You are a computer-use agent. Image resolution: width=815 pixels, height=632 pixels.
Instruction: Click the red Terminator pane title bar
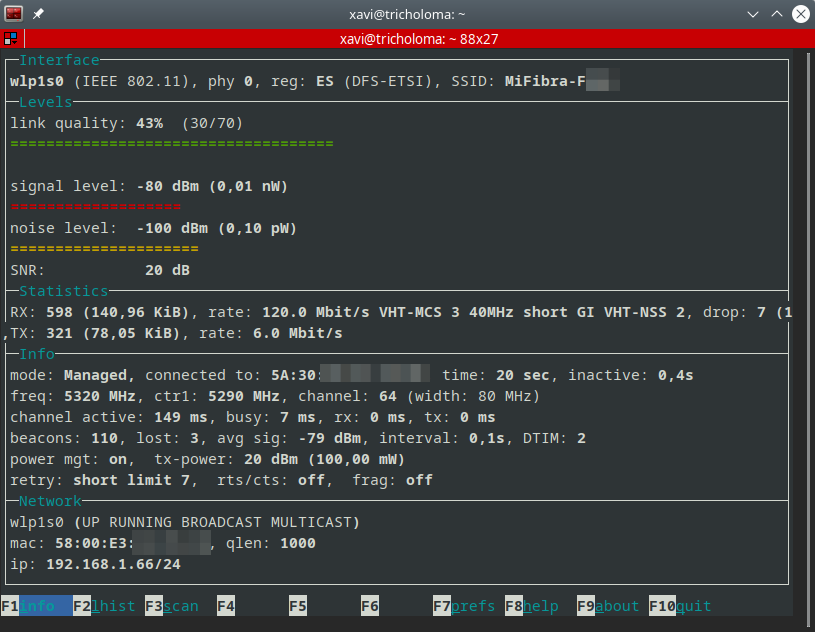pos(420,39)
